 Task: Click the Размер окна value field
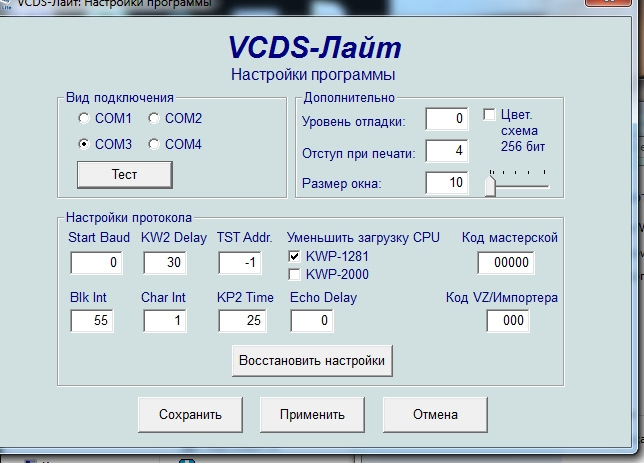pyautogui.click(x=447, y=182)
